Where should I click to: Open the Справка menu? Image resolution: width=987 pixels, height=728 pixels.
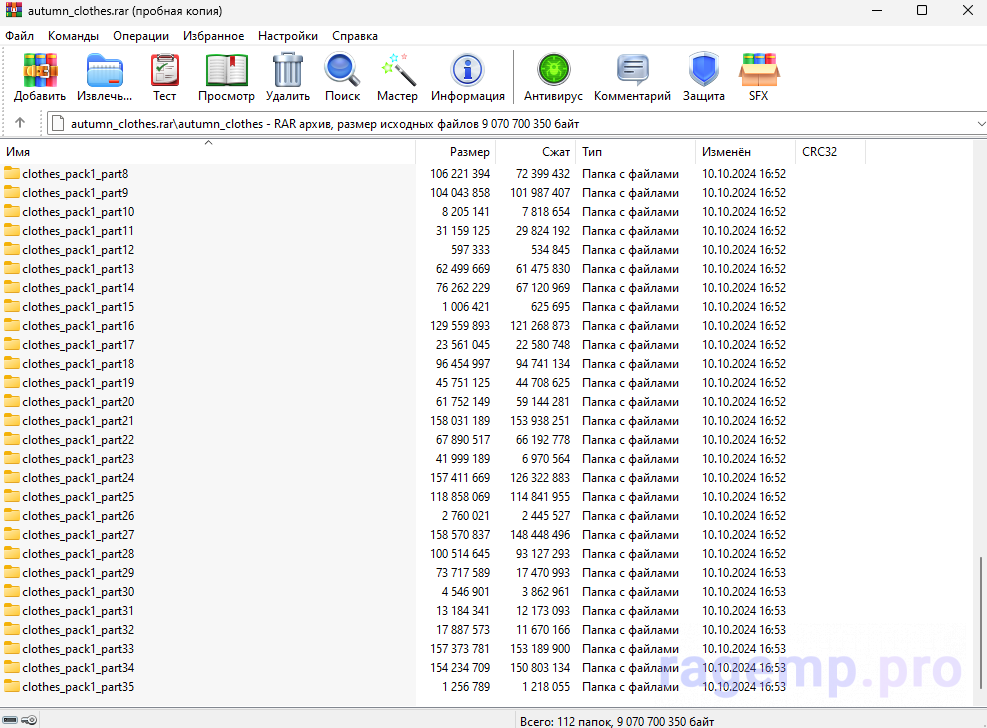tap(355, 36)
